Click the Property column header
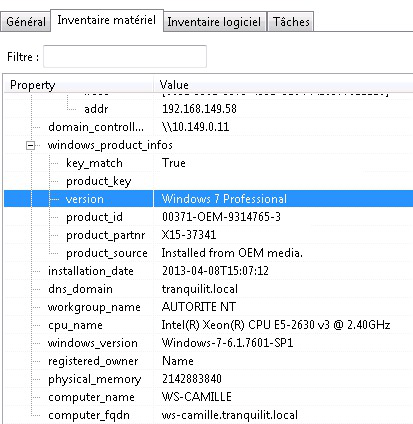Image resolution: width=413 pixels, height=424 pixels. [x=79, y=85]
